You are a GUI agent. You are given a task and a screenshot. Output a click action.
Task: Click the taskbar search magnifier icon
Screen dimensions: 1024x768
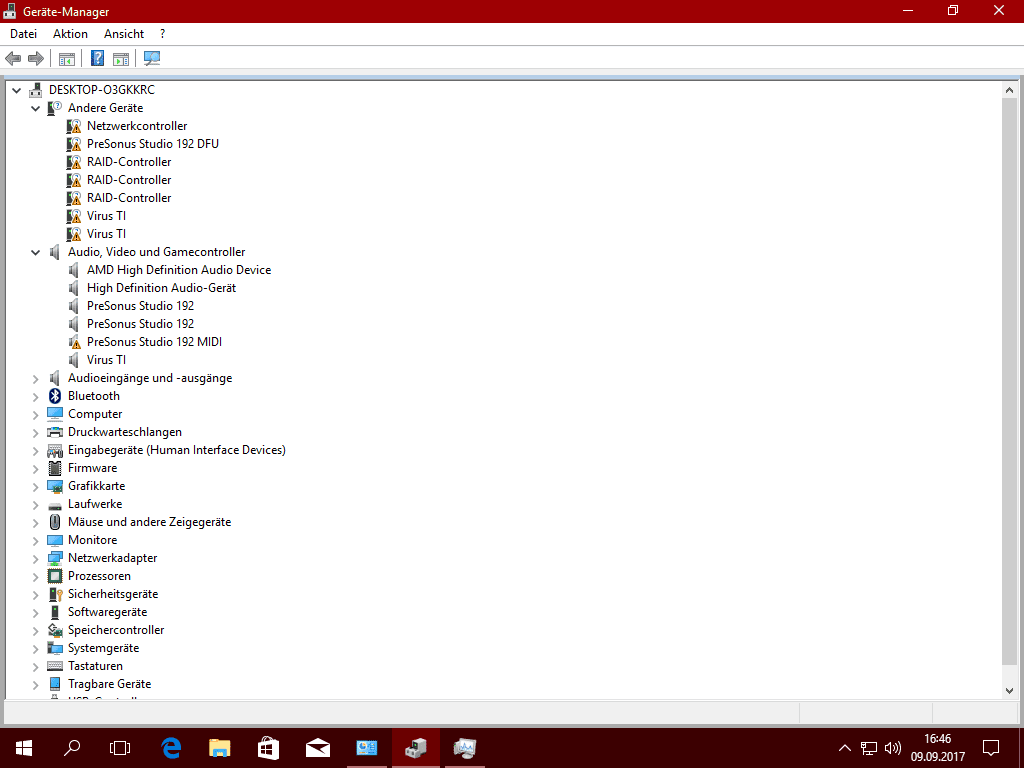(72, 748)
